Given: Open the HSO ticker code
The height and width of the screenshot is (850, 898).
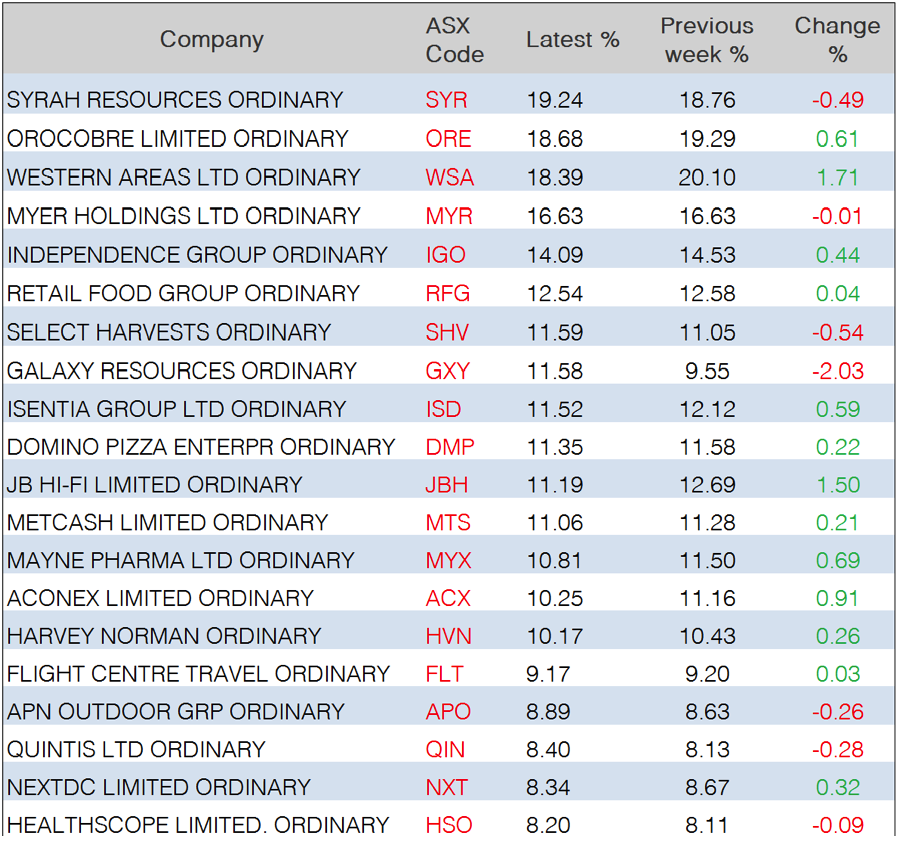Looking at the screenshot, I should (x=448, y=826).
